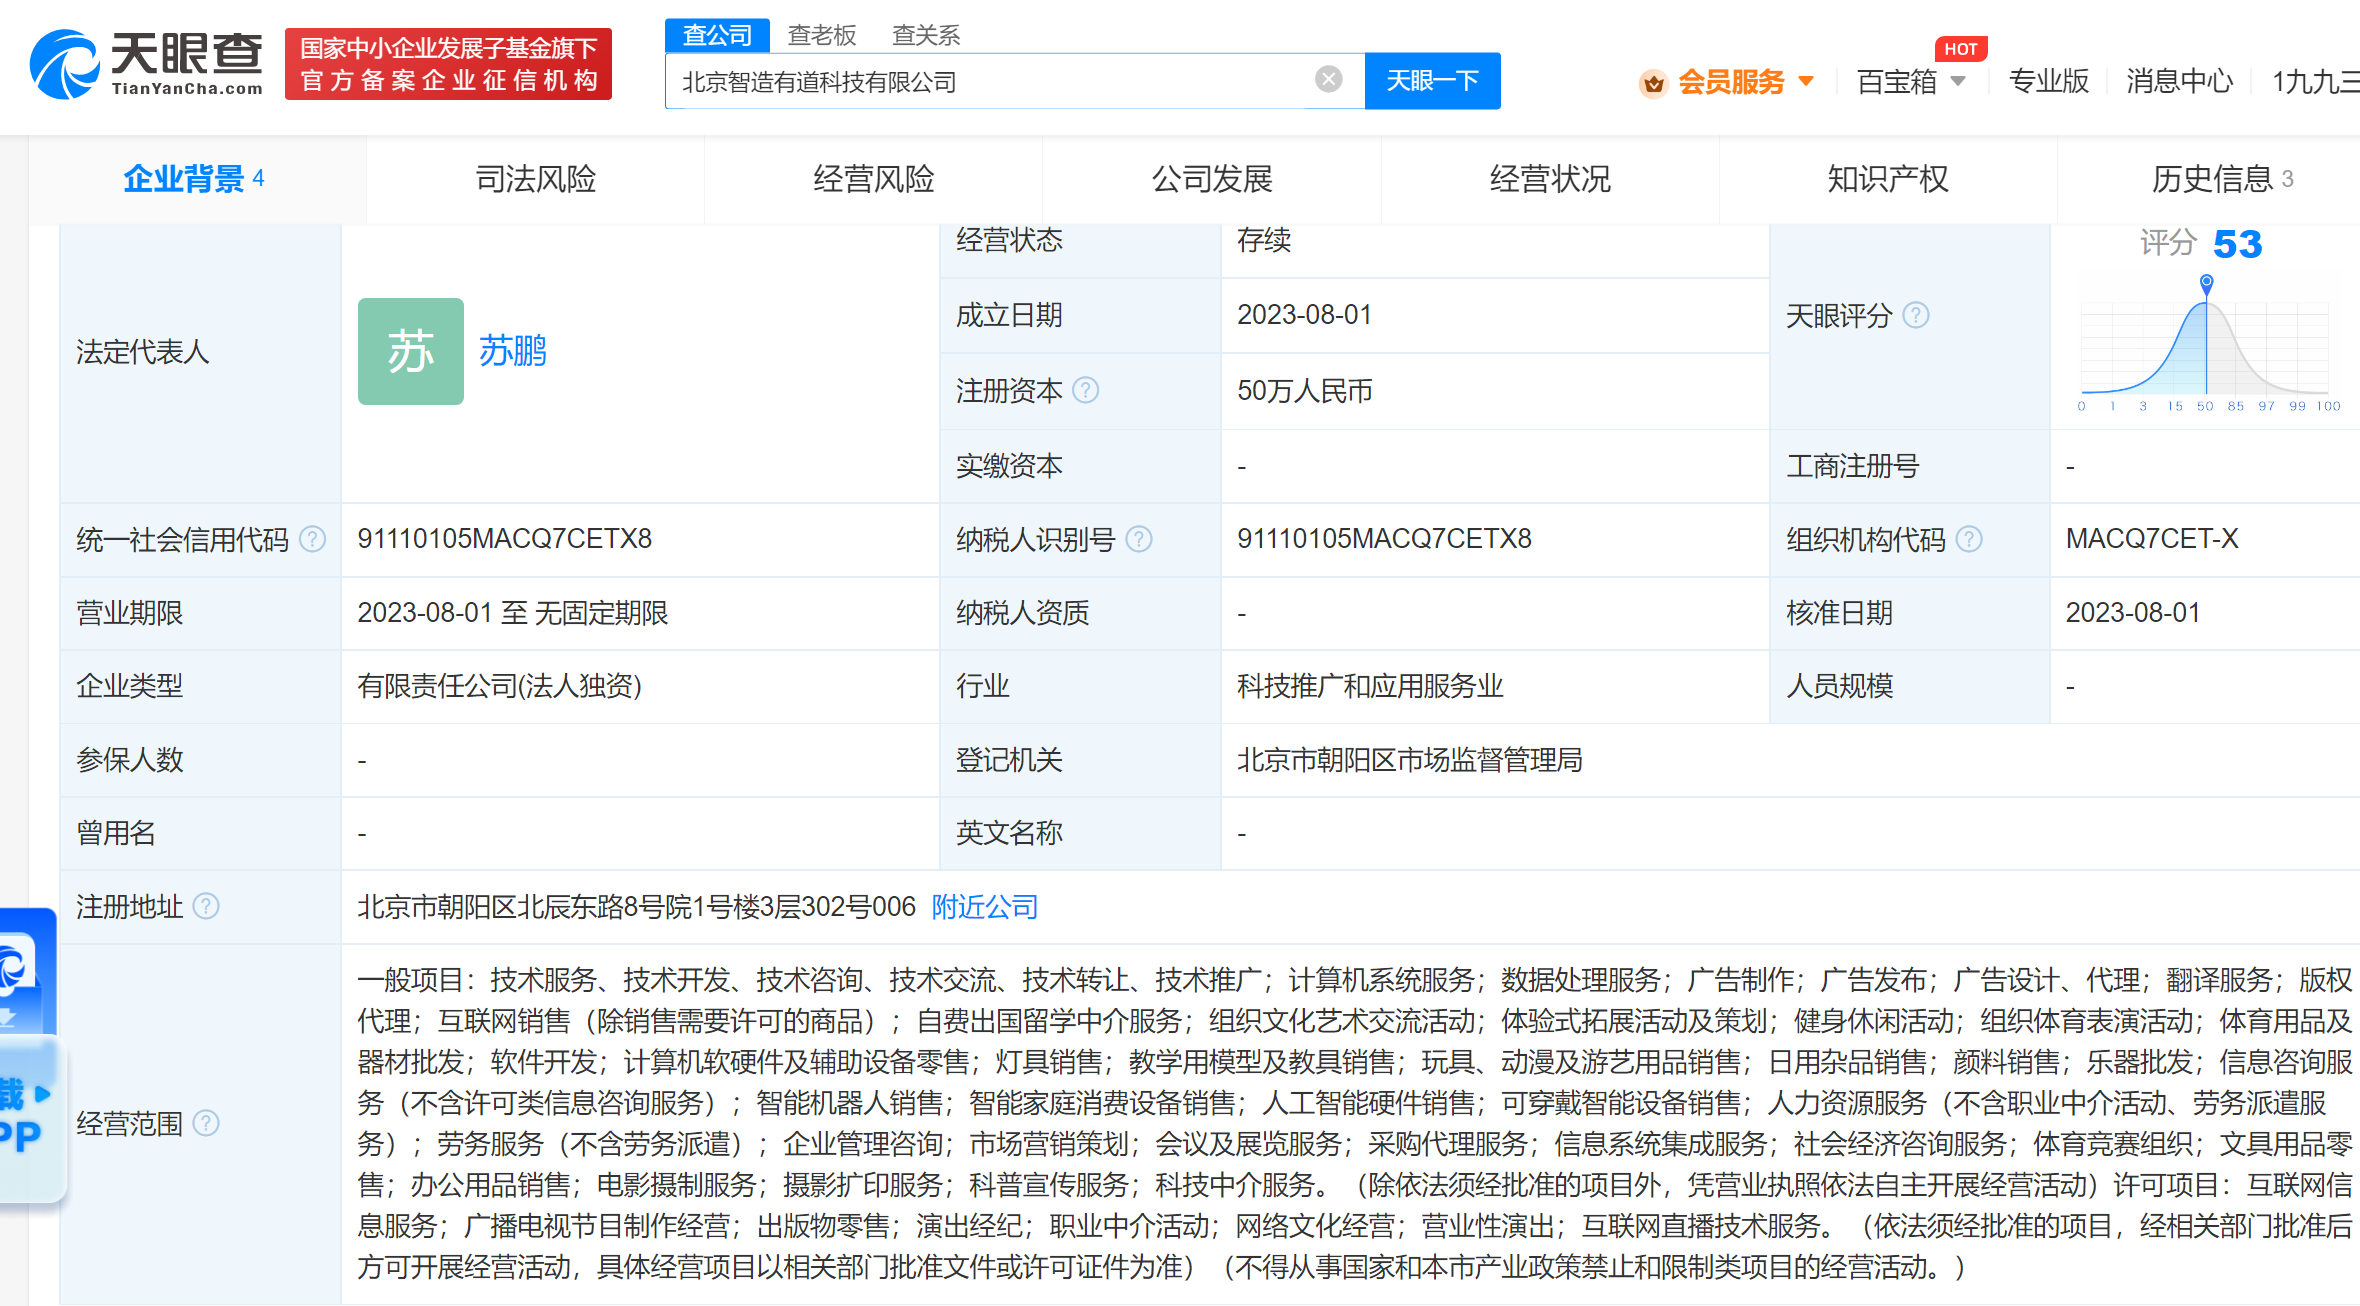
Task: Open 消息中心 in header
Action: [x=2179, y=81]
